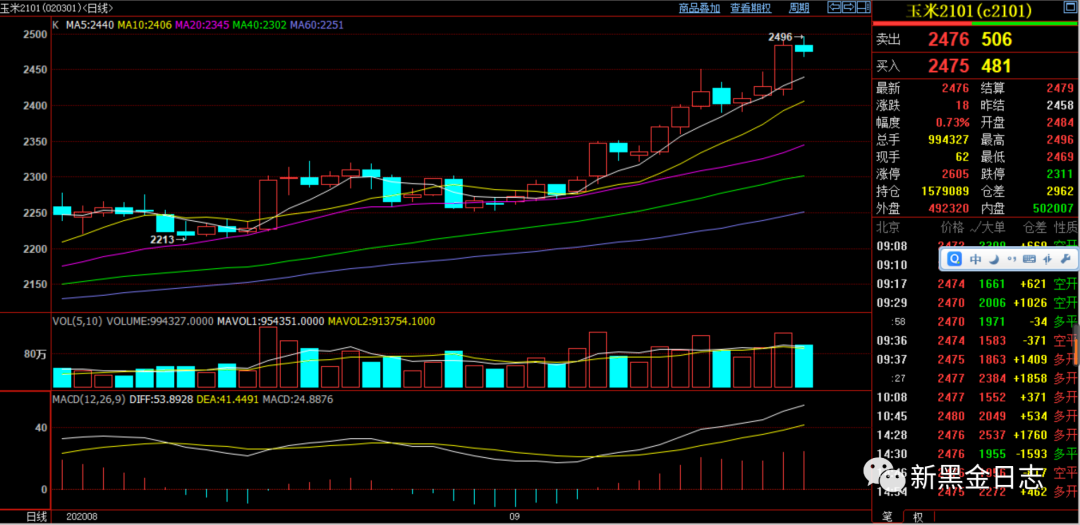
Task: Click the 幅度 0.73% value
Action: 951,124
